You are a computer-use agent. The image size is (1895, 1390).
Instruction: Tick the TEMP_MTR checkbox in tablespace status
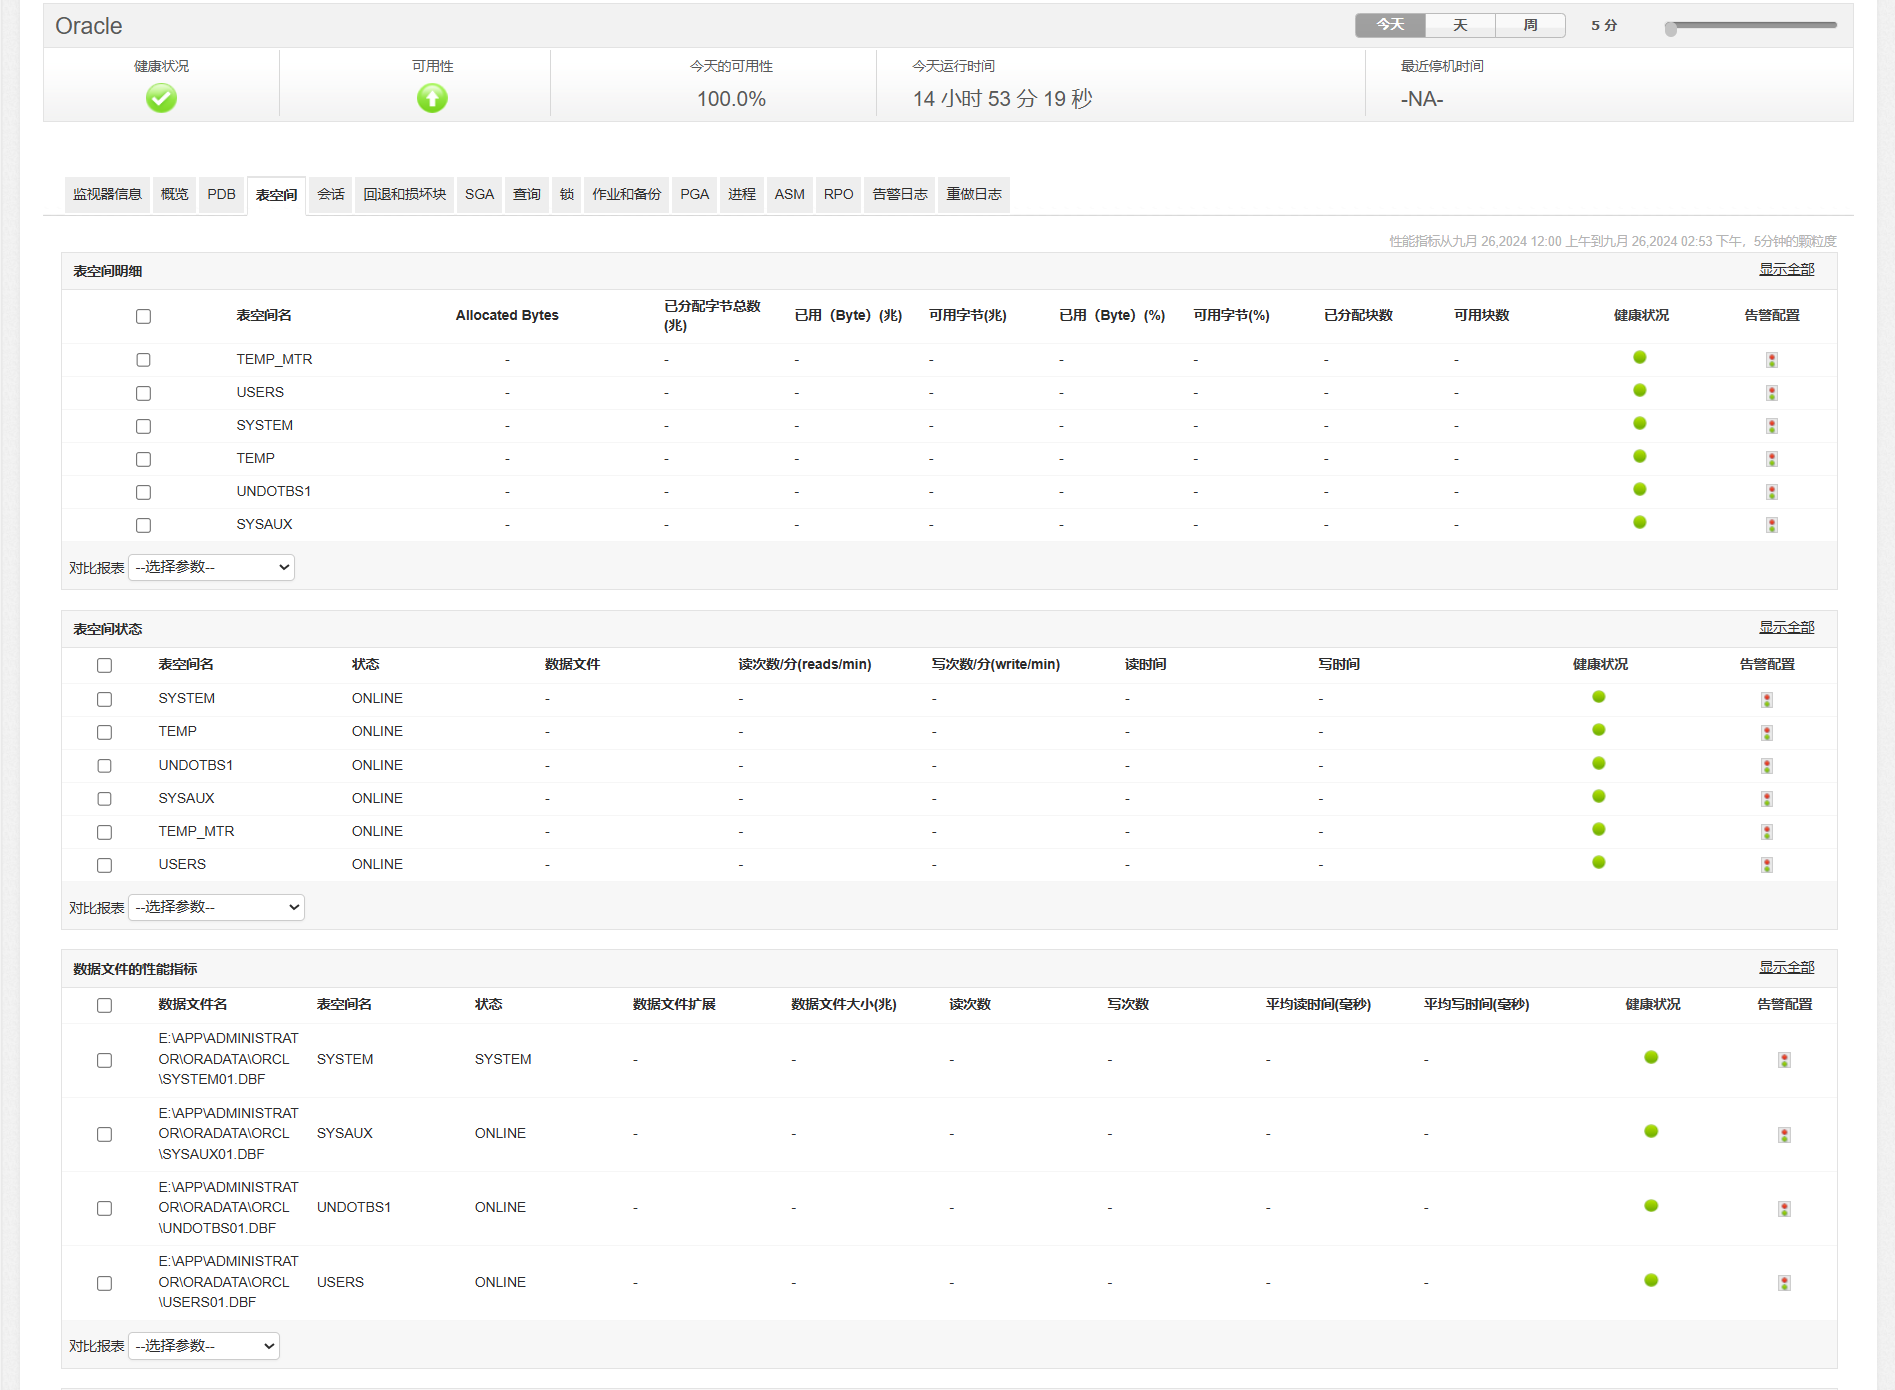(x=104, y=832)
